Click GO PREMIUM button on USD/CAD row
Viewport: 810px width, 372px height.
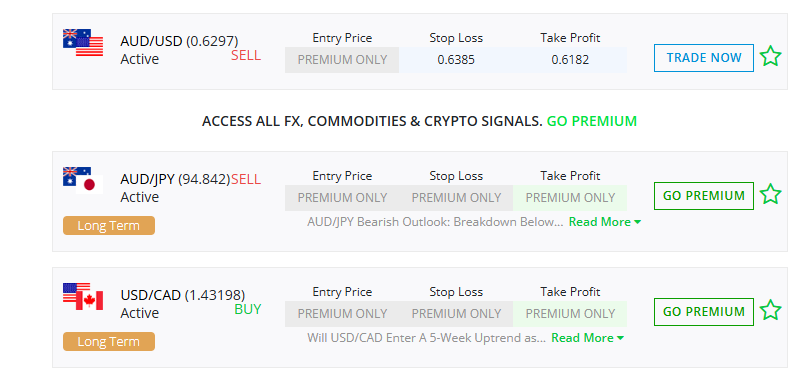(x=704, y=312)
